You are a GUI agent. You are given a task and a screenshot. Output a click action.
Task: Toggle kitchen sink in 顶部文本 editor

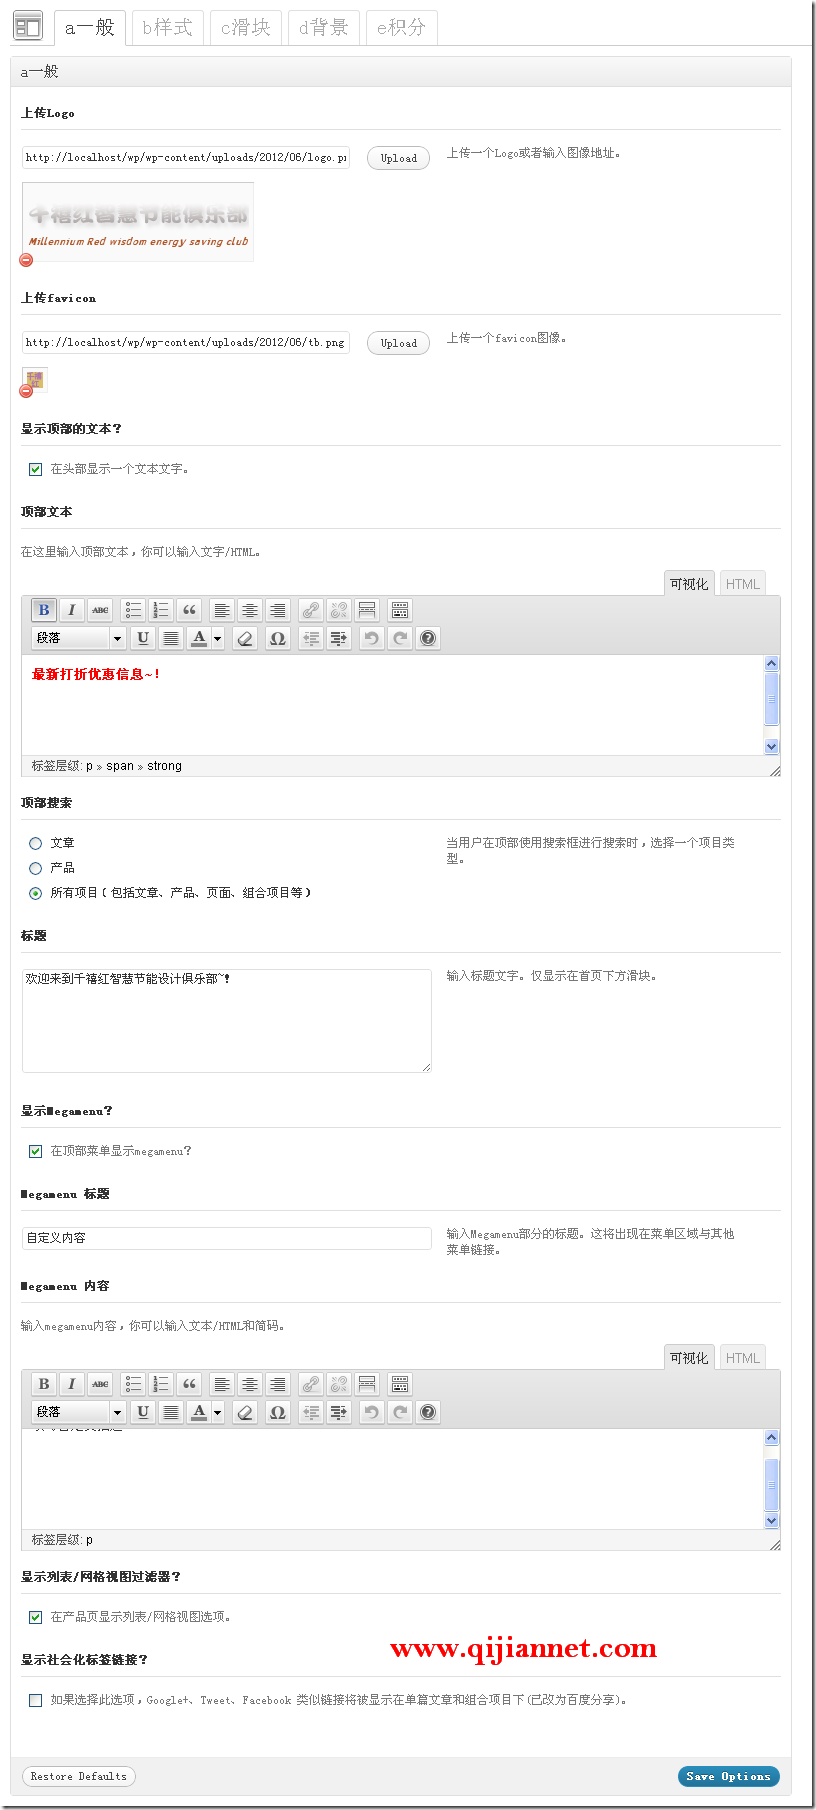[x=400, y=610]
